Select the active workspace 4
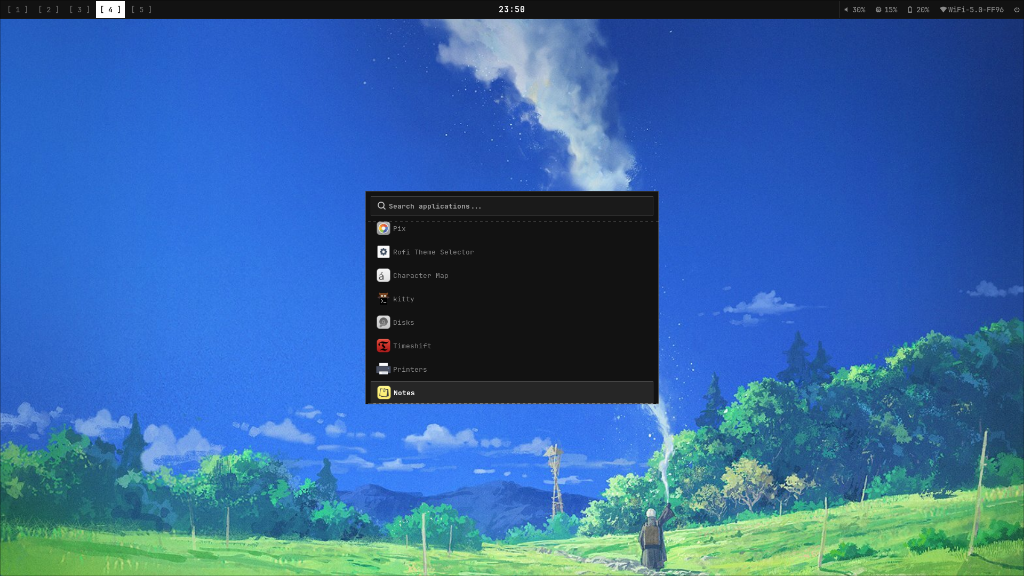The image size is (1024, 576). (110, 10)
